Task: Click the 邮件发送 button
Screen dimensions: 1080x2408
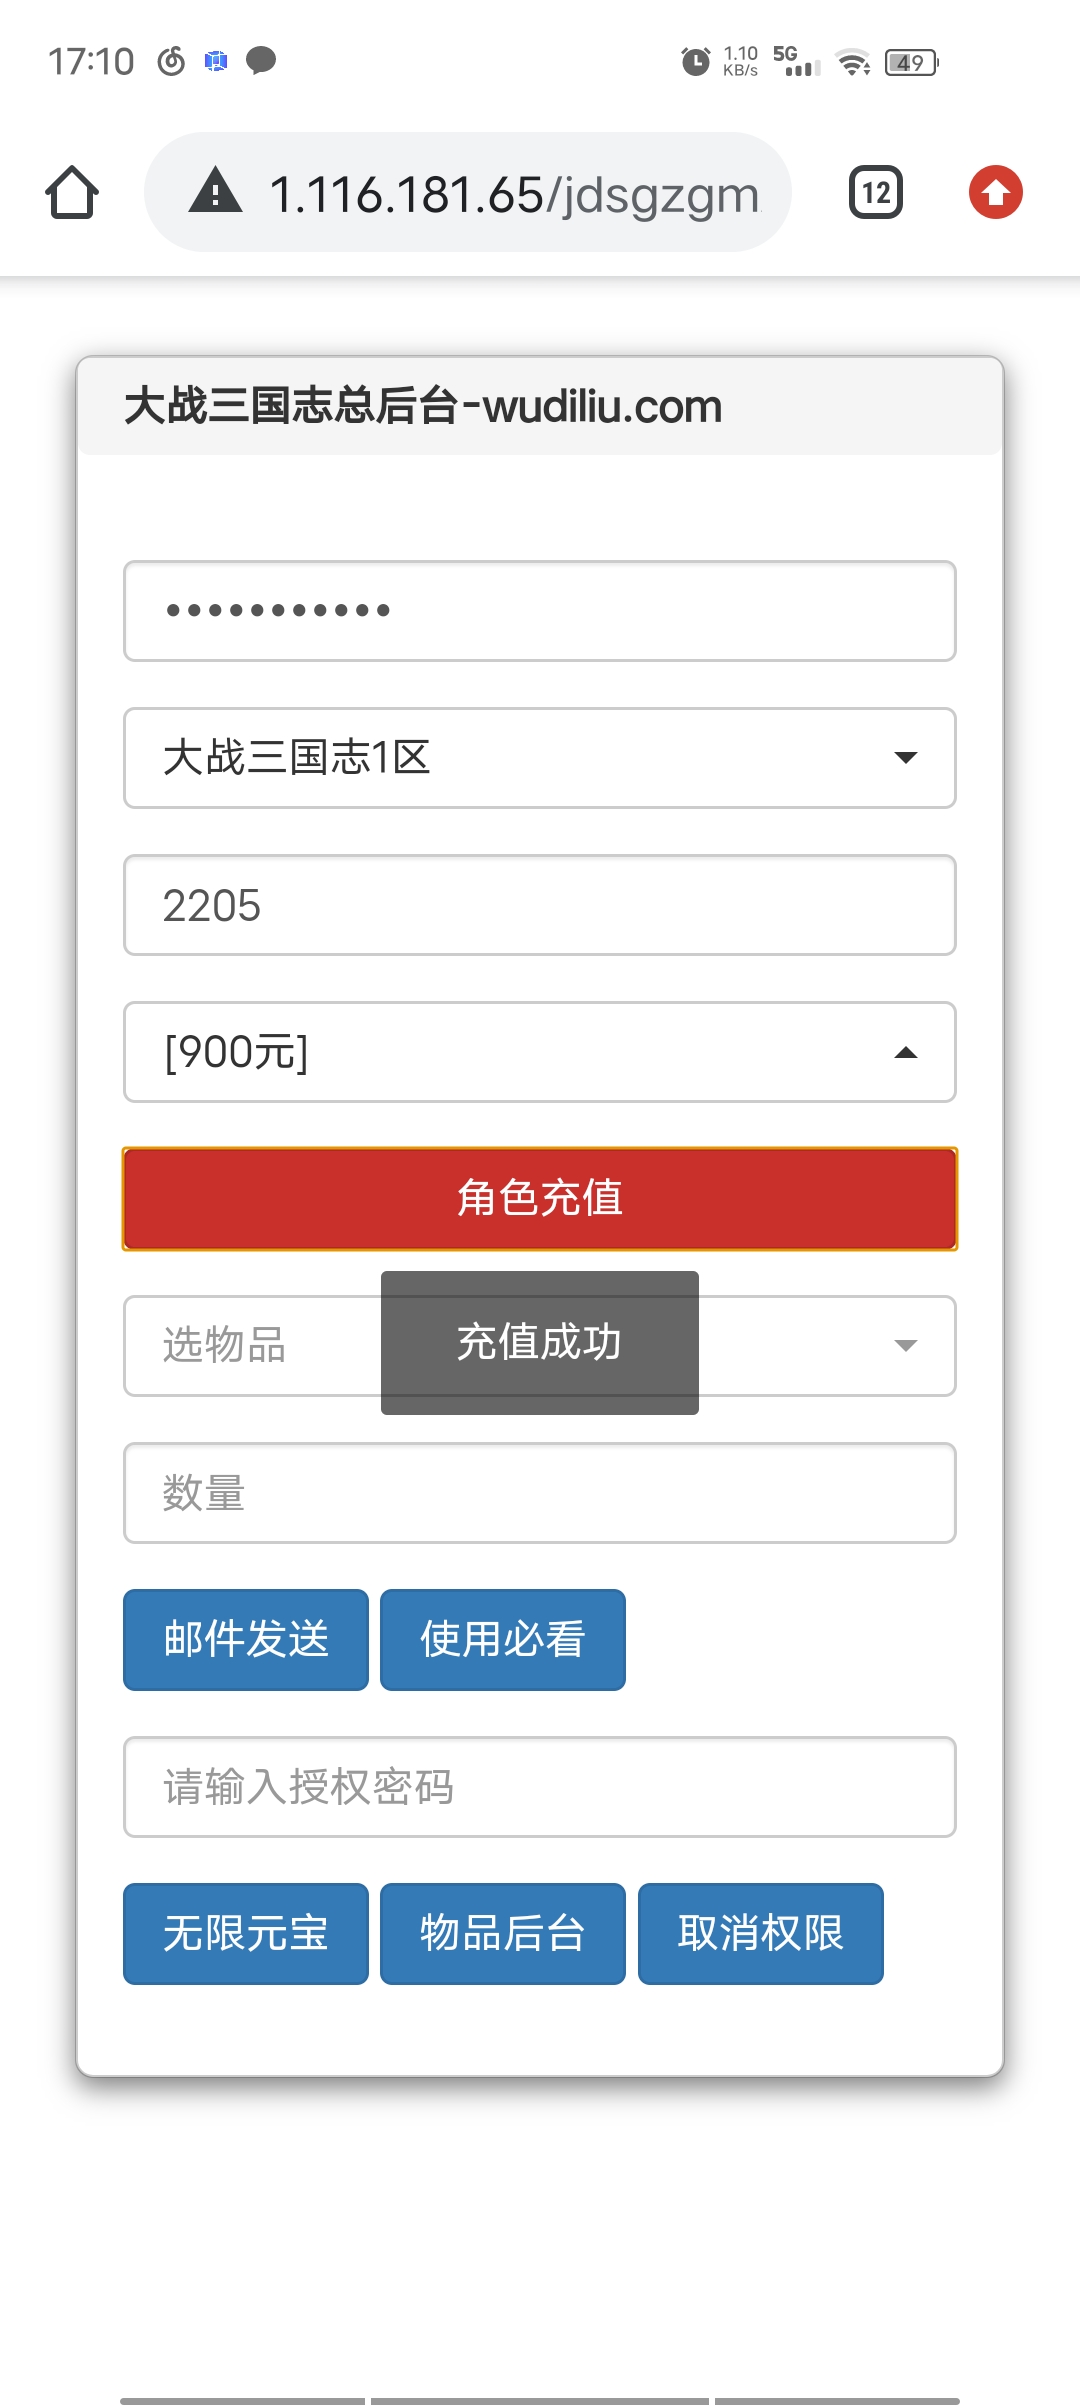Action: tap(246, 1640)
